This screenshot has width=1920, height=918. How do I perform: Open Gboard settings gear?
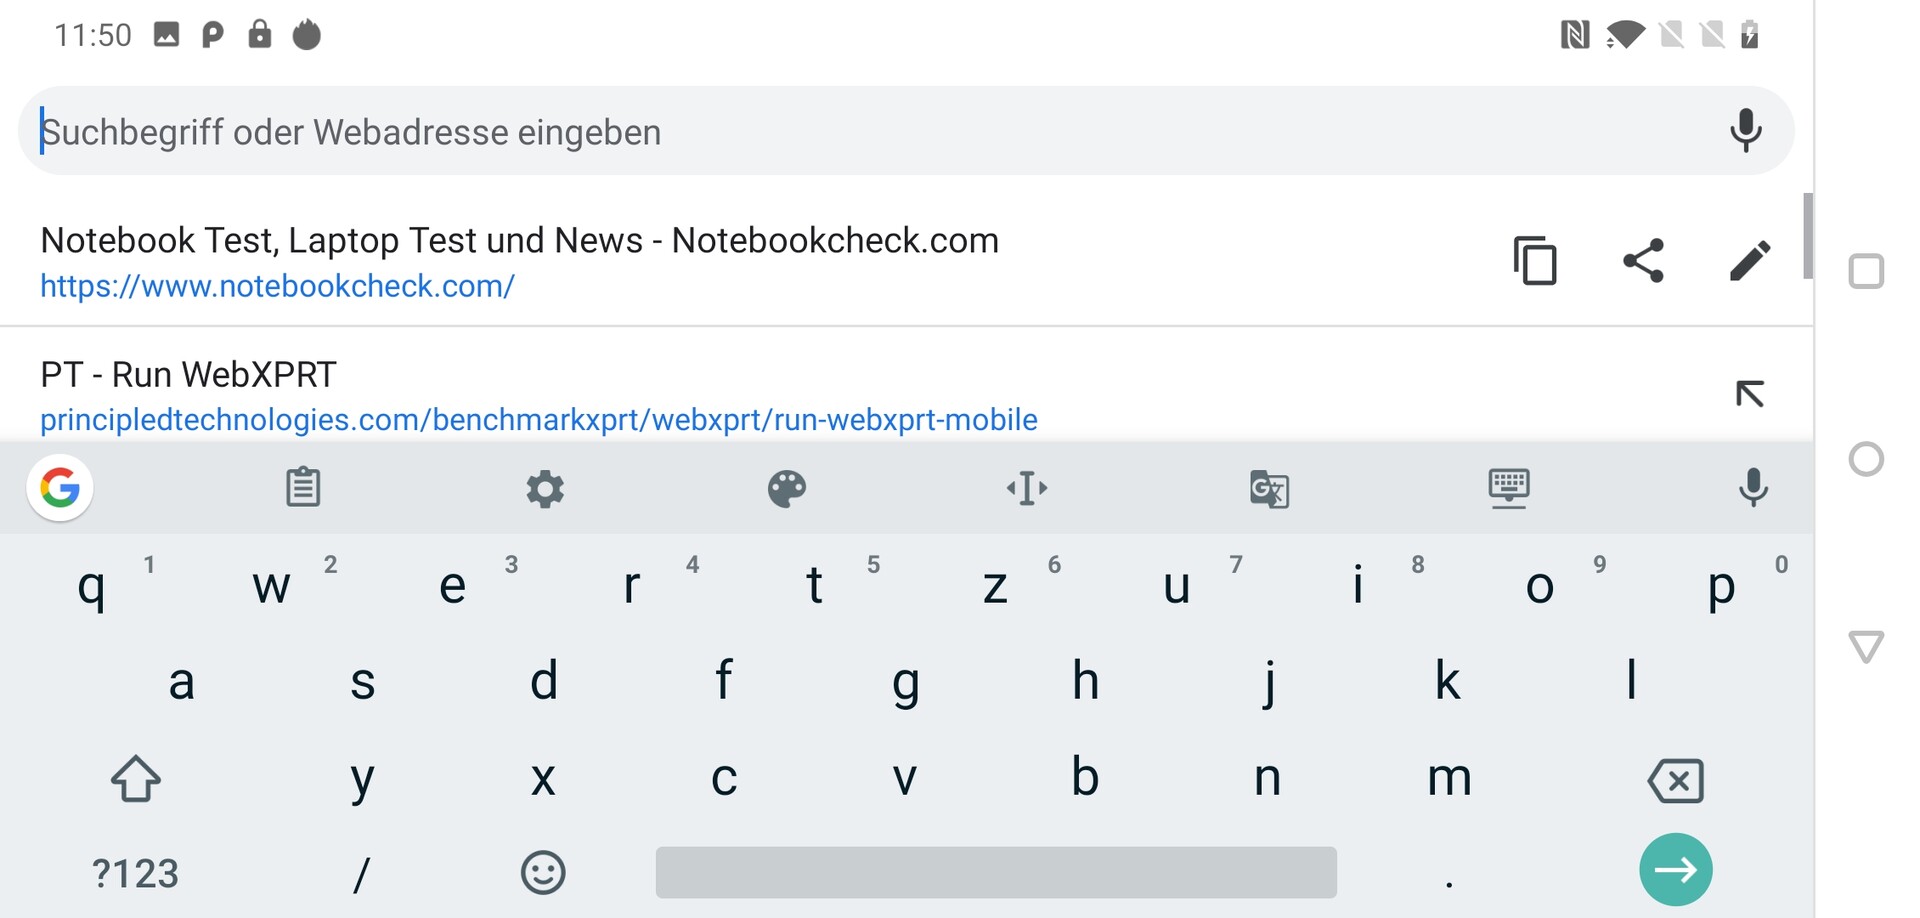545,489
